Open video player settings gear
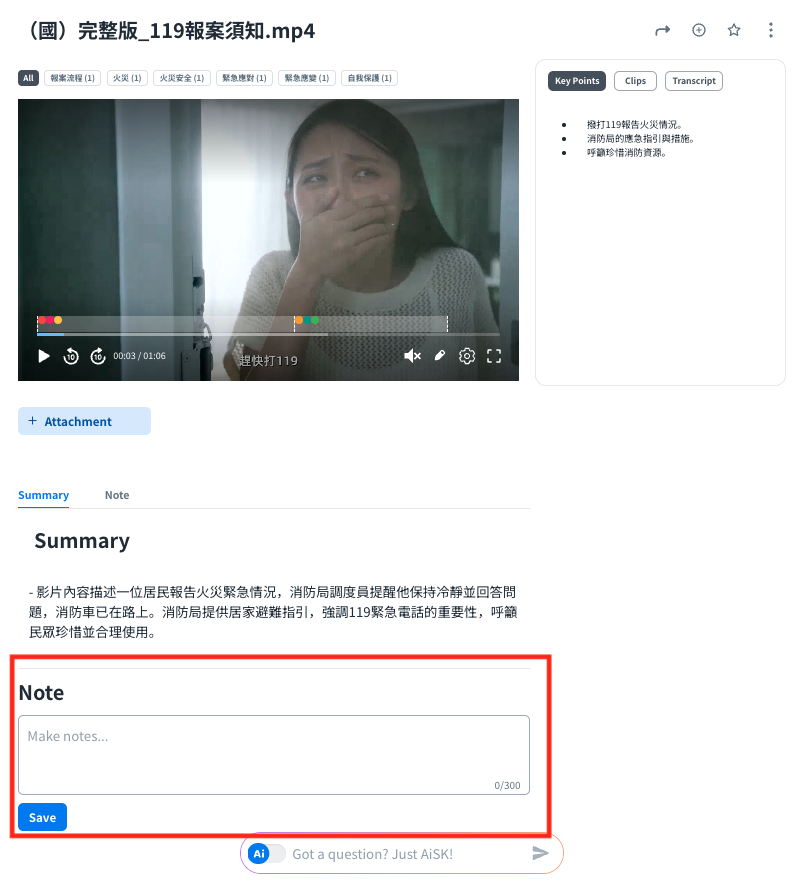 467,356
